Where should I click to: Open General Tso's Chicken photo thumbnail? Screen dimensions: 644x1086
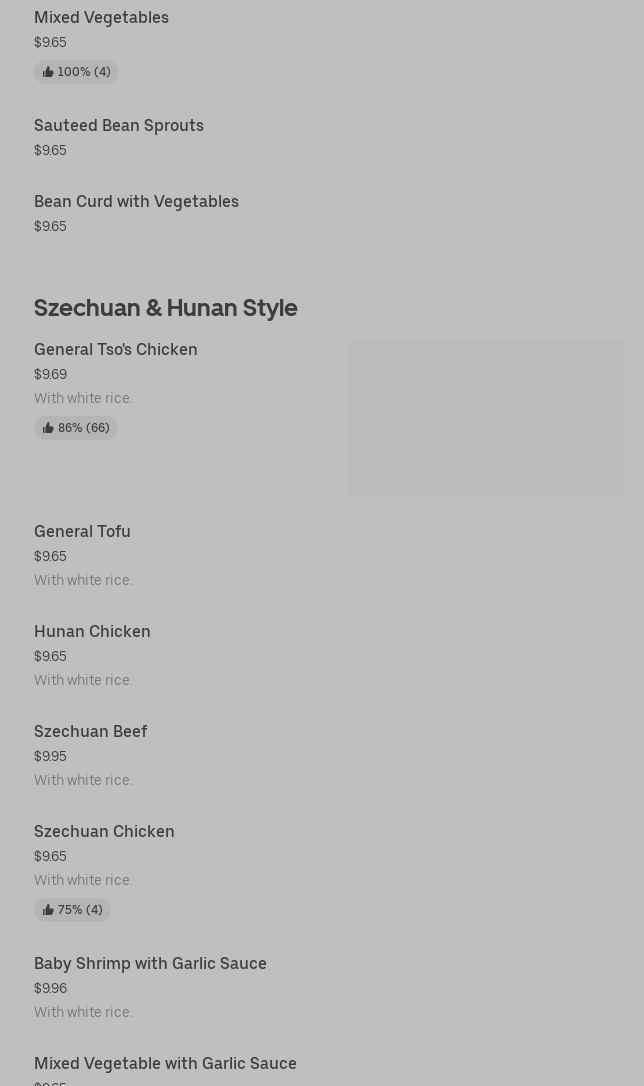[x=485, y=418]
